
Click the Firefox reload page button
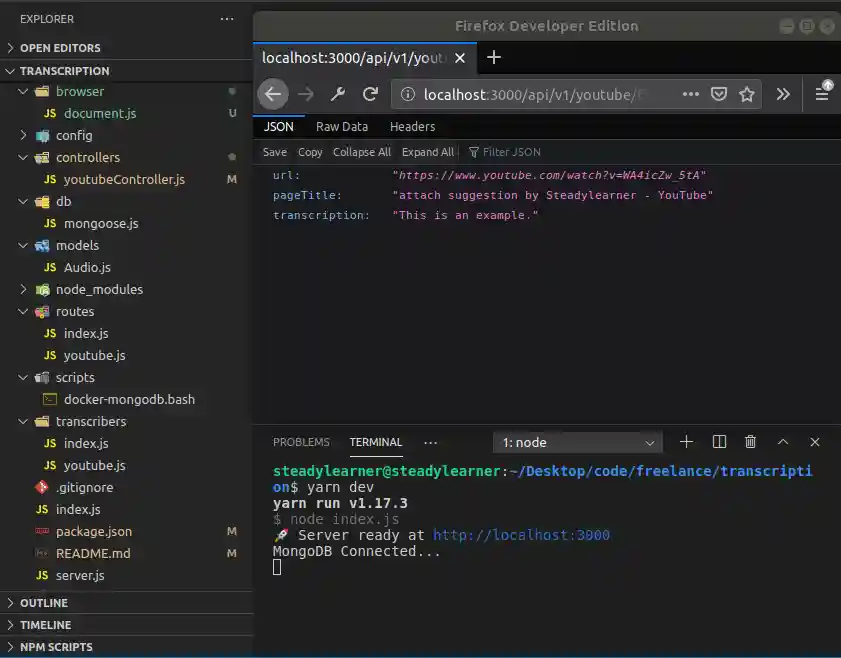[370, 94]
